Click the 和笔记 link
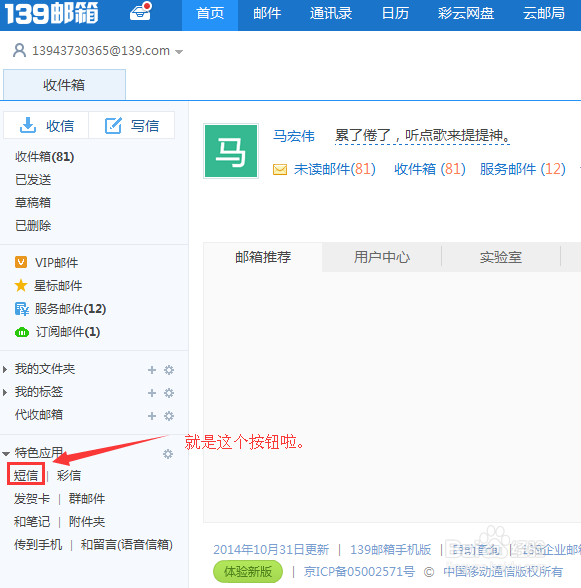This screenshot has width=581, height=588. point(32,522)
